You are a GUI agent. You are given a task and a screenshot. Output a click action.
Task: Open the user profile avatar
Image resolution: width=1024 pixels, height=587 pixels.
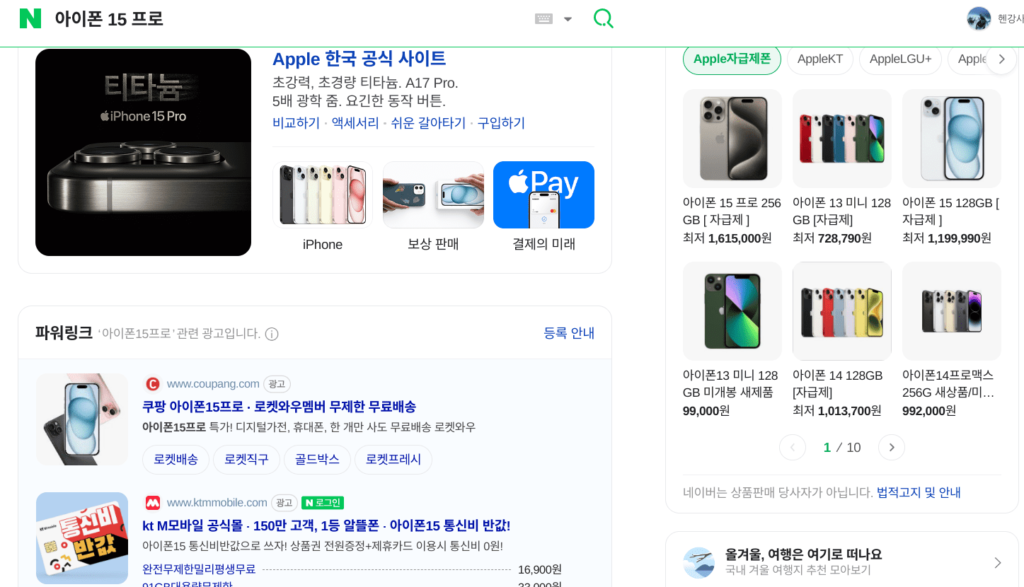[x=978, y=18]
